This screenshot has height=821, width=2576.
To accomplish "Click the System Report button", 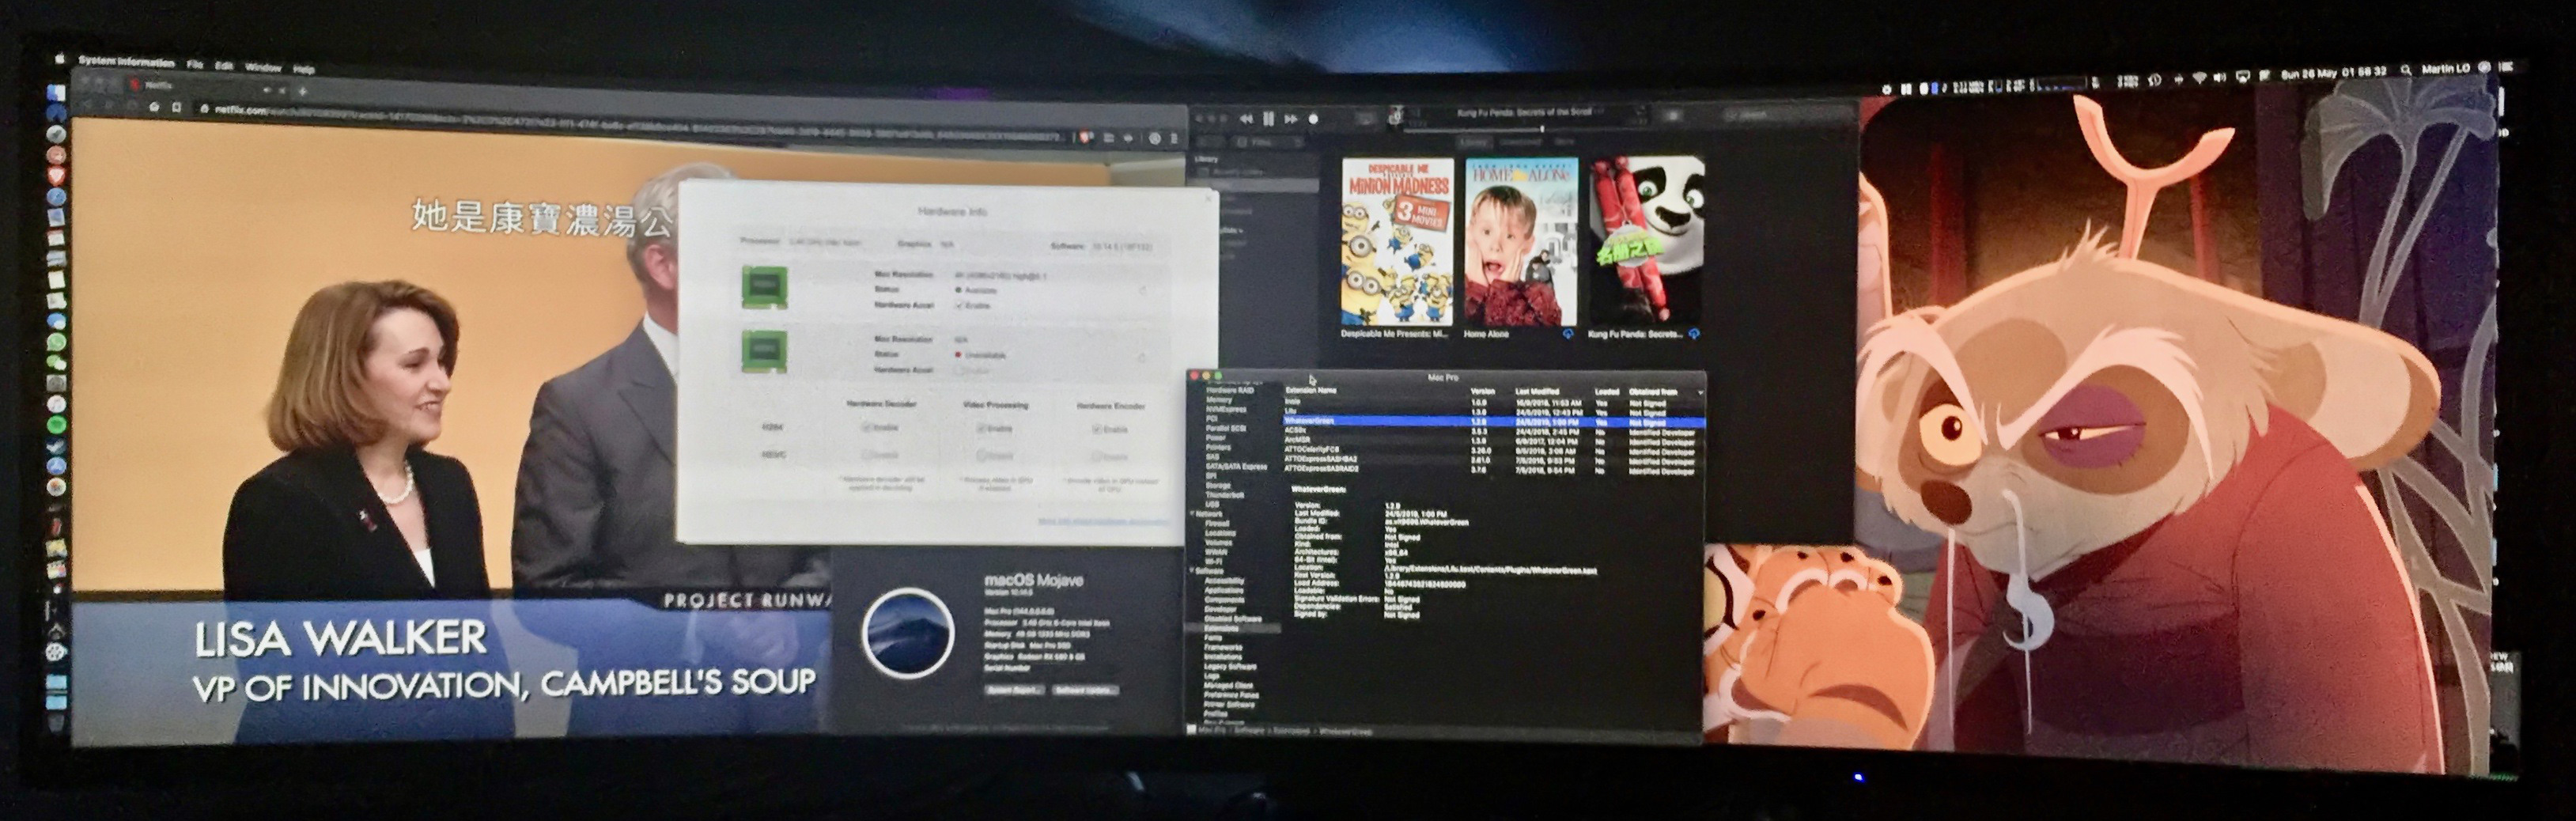I will click(x=1015, y=690).
